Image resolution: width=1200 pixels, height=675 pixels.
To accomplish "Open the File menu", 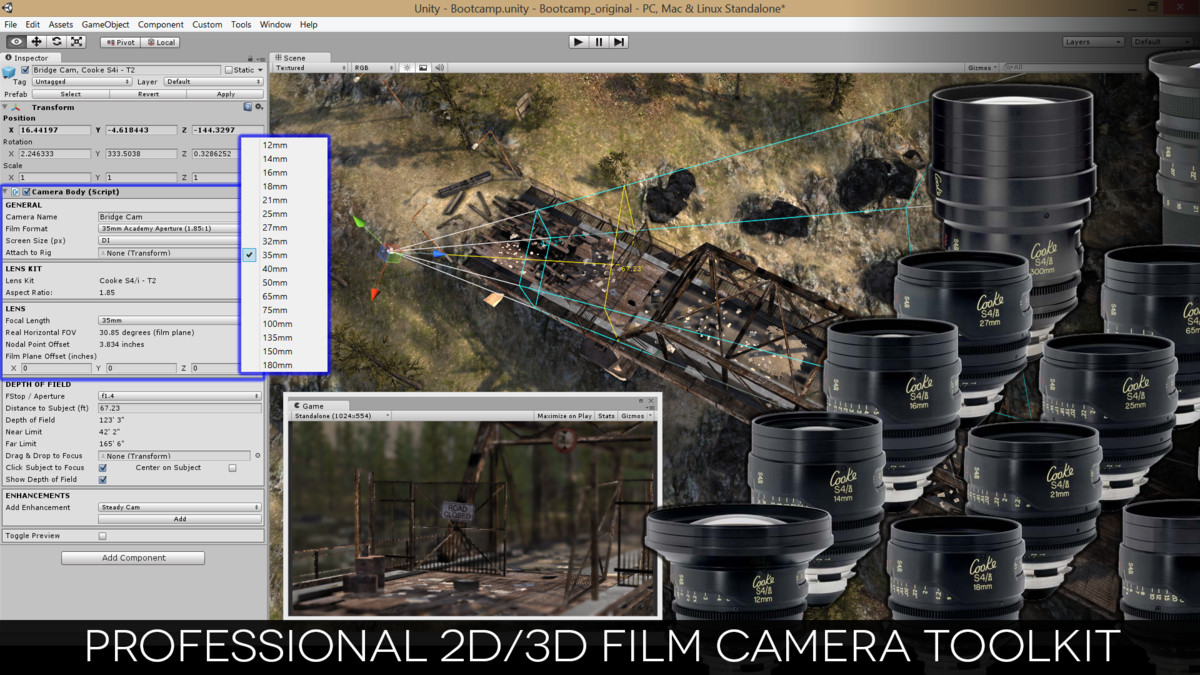I will coord(10,24).
